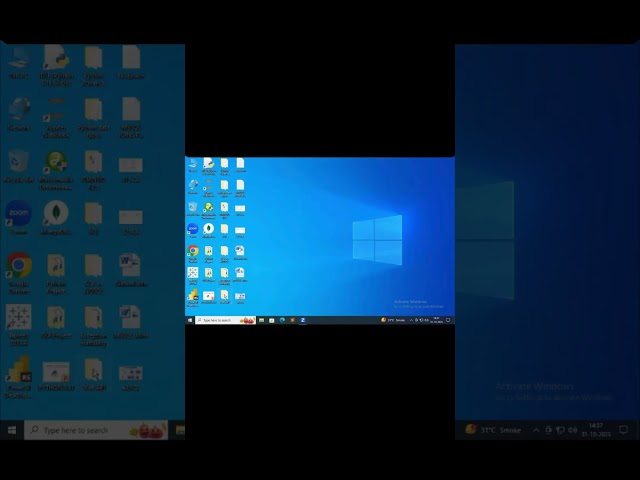Switch to Zoom on the center taskbar
Viewport: 640px width, 480px height.
(302, 320)
